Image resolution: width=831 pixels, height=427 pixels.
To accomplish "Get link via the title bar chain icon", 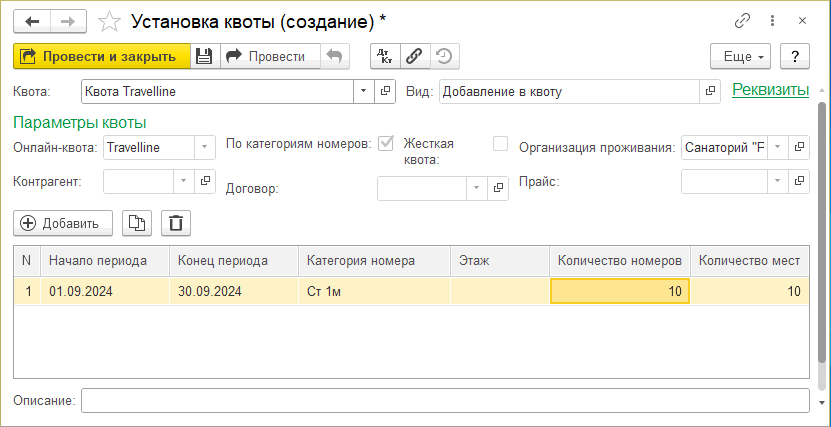I will click(x=742, y=21).
